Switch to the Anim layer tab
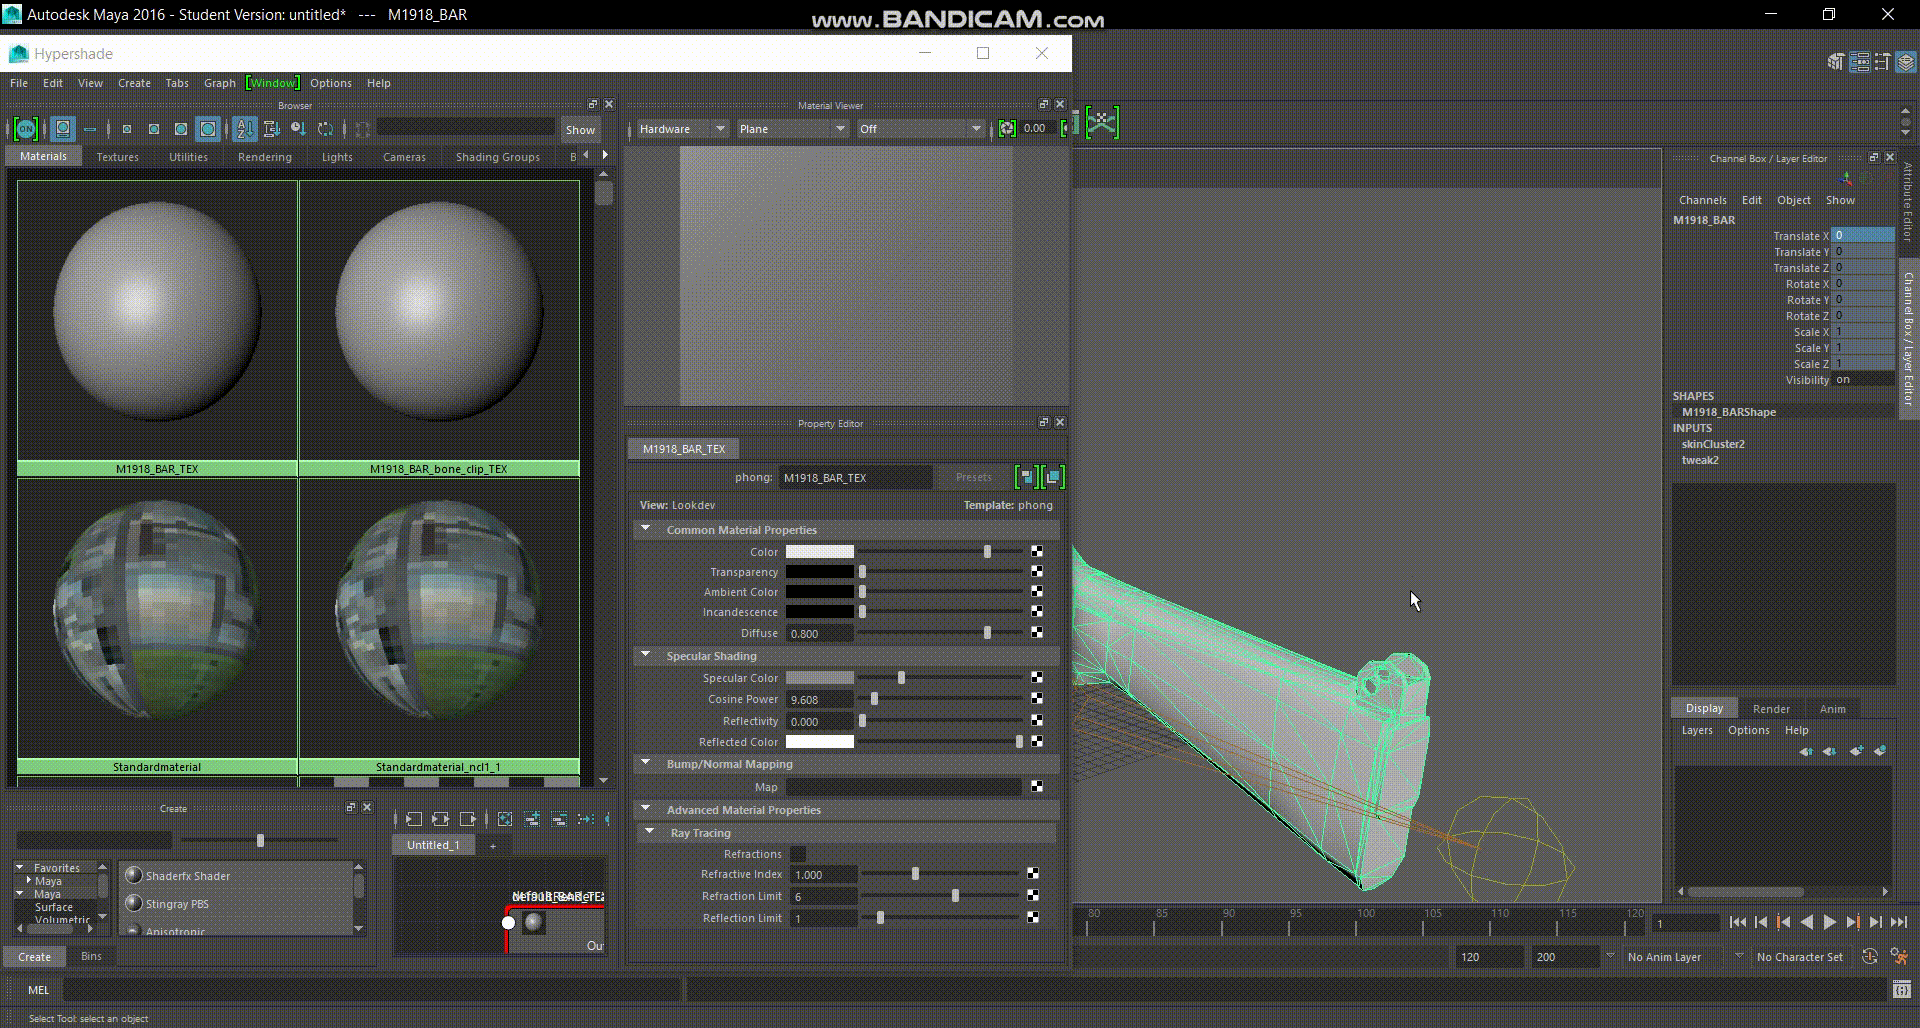This screenshot has width=1920, height=1028. [1832, 709]
